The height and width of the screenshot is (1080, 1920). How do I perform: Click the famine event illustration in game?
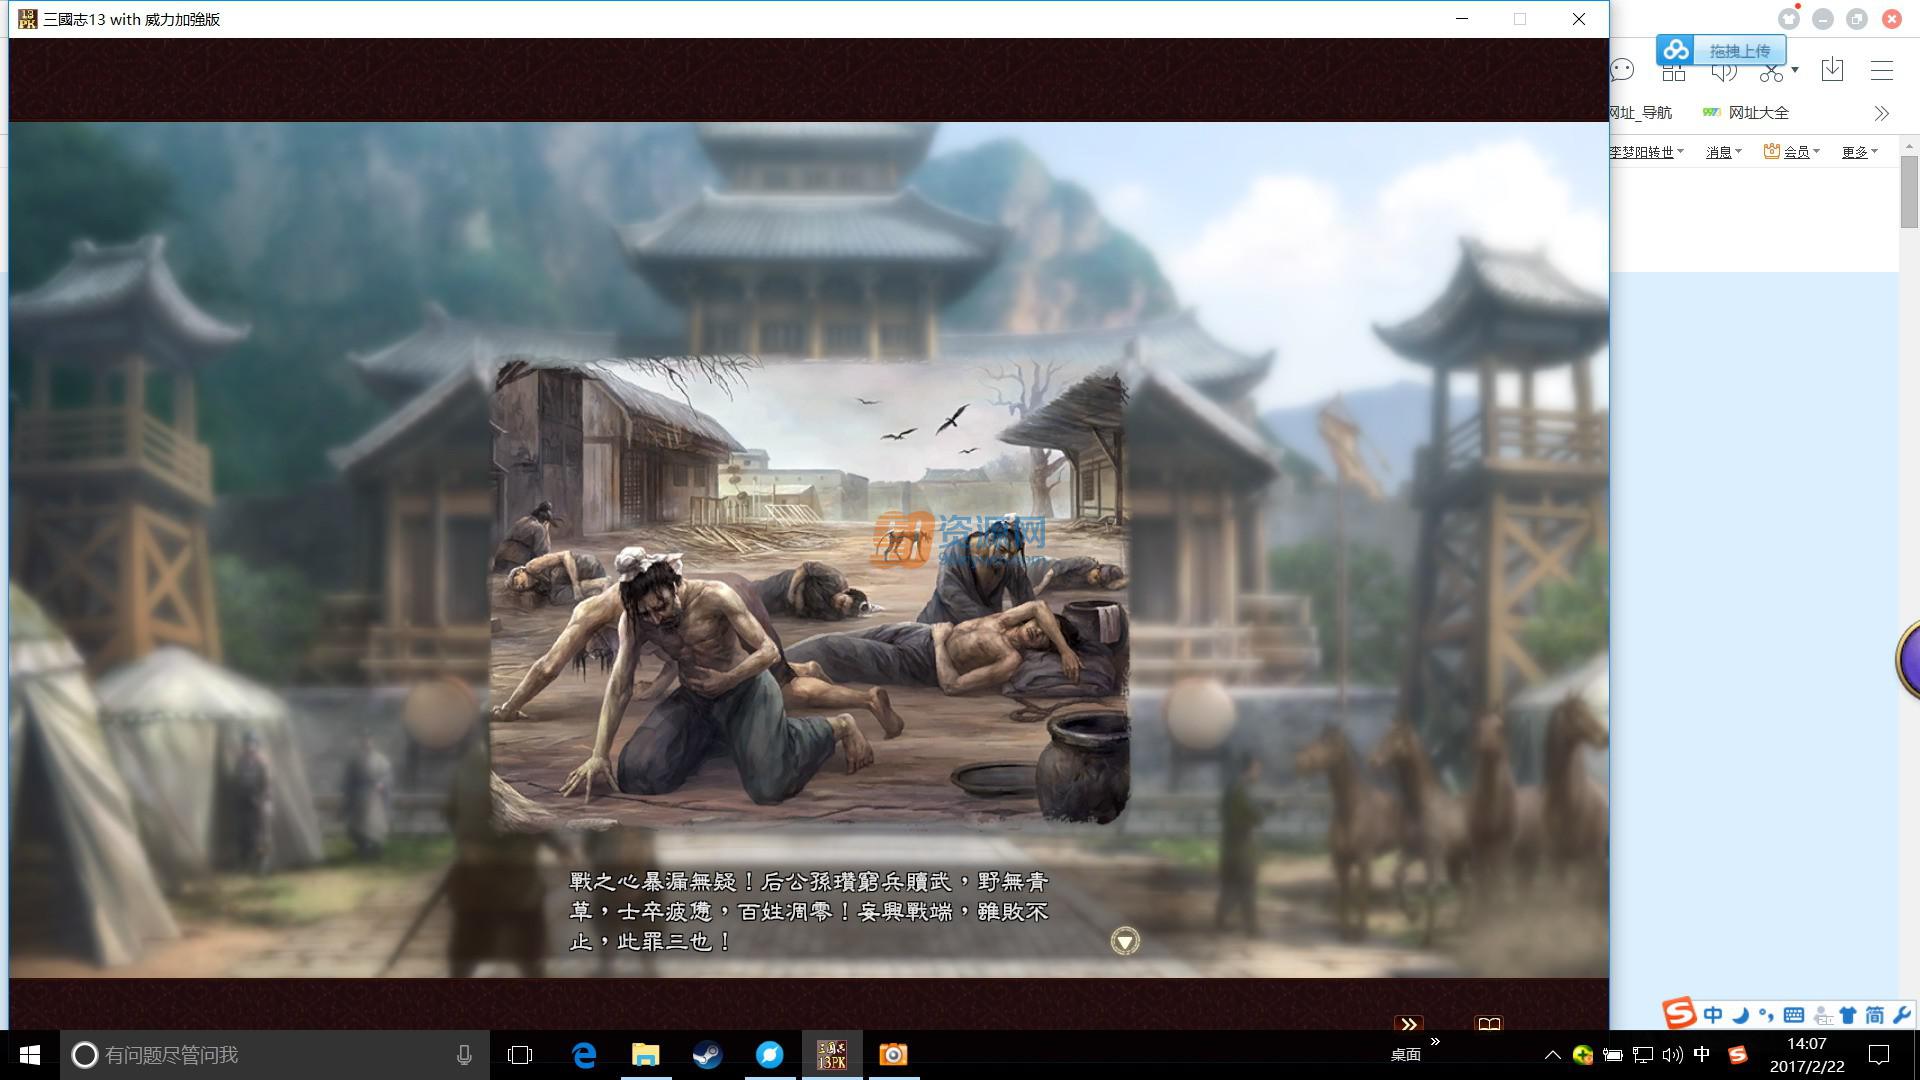[809, 593]
